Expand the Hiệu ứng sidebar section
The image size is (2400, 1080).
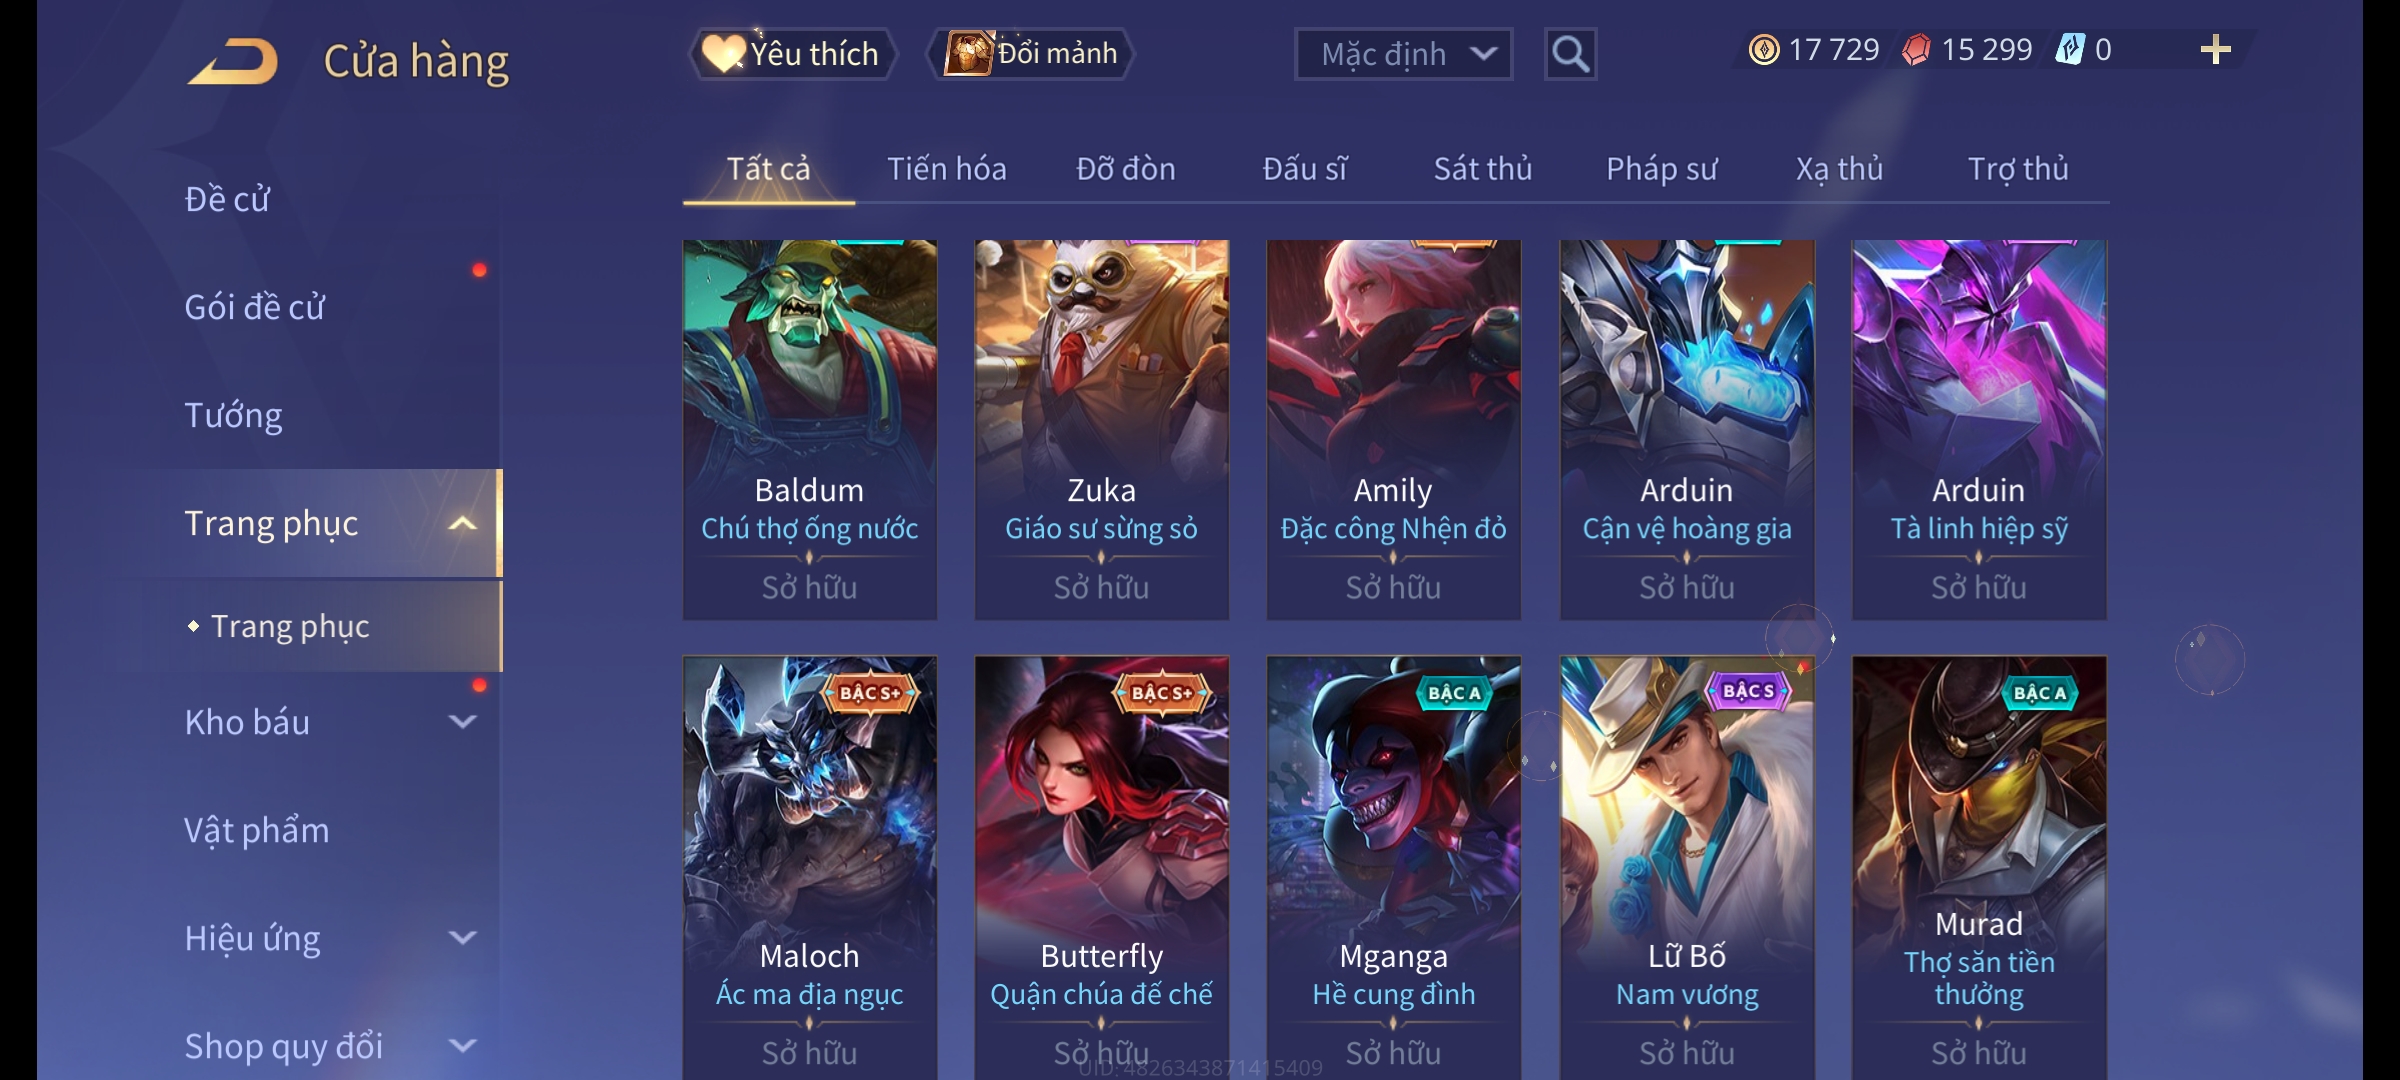[x=462, y=938]
